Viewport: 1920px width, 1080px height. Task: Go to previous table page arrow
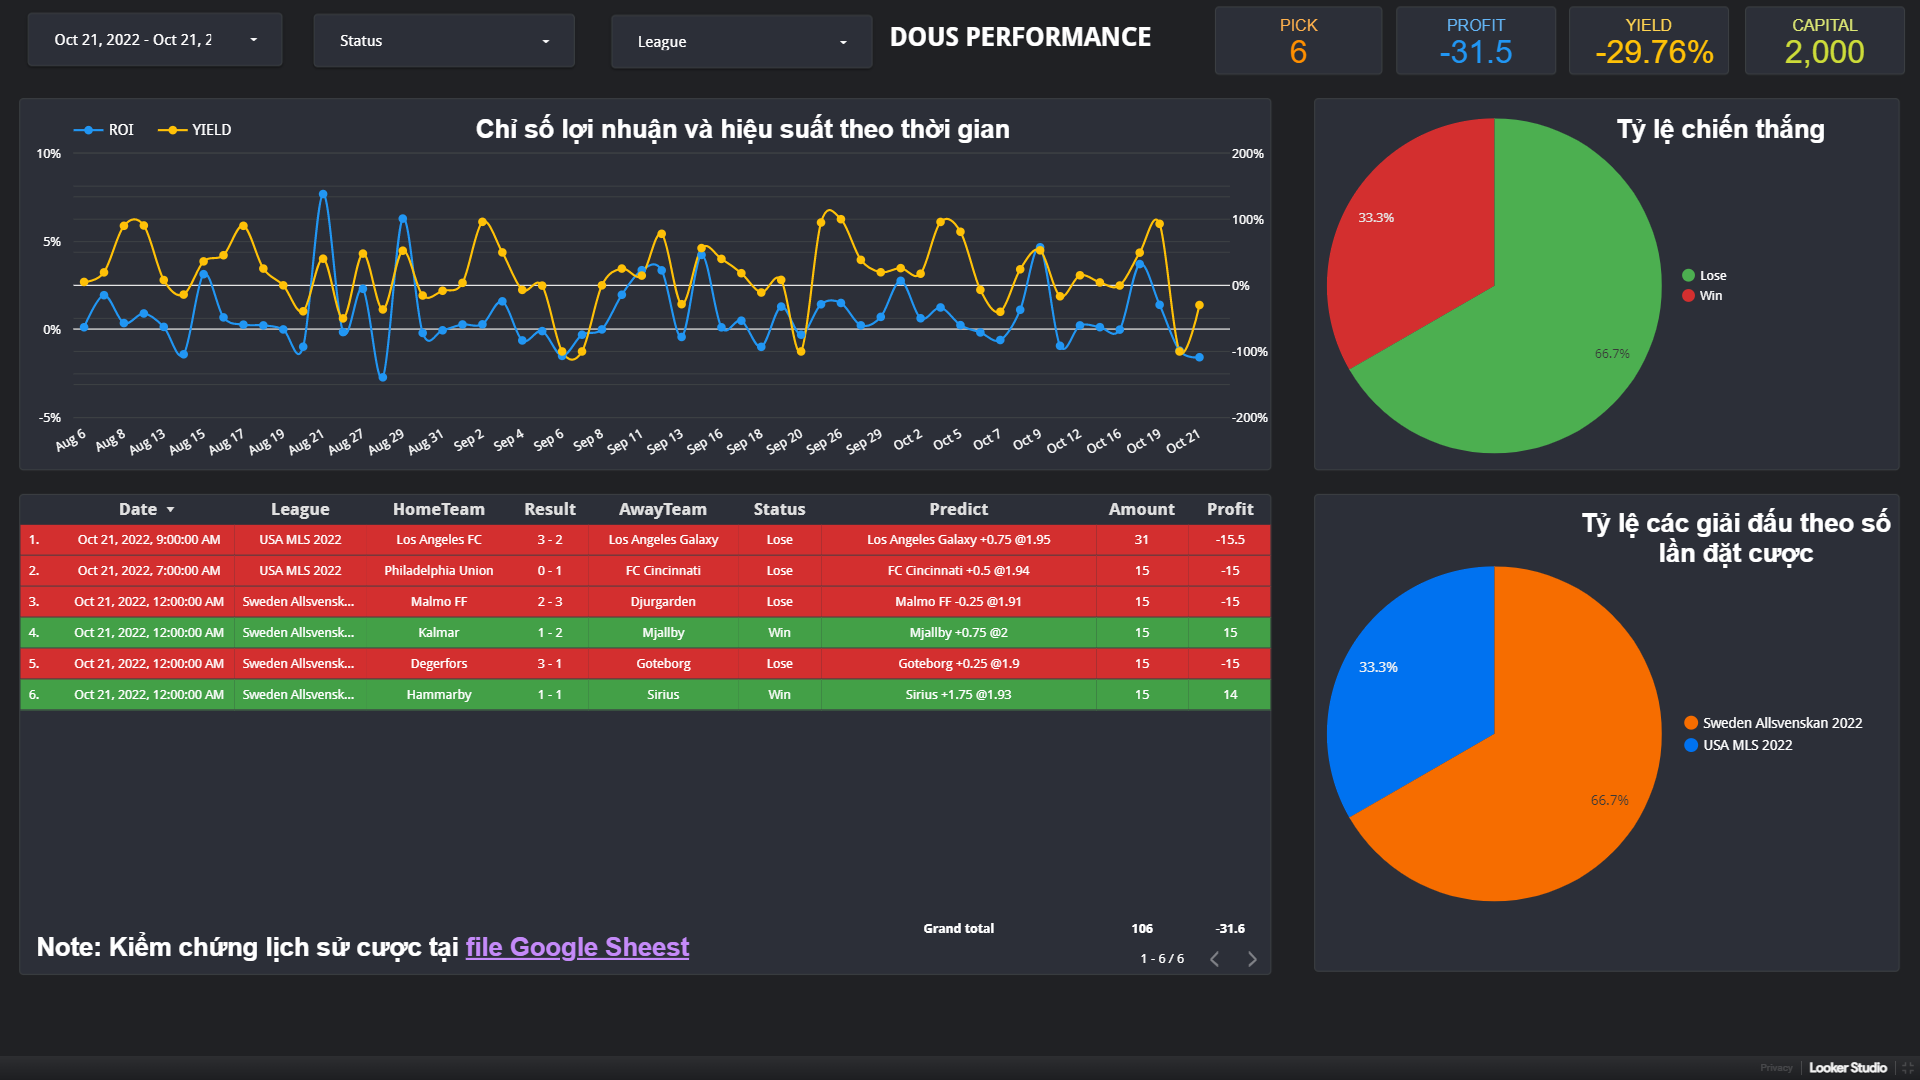tap(1214, 959)
